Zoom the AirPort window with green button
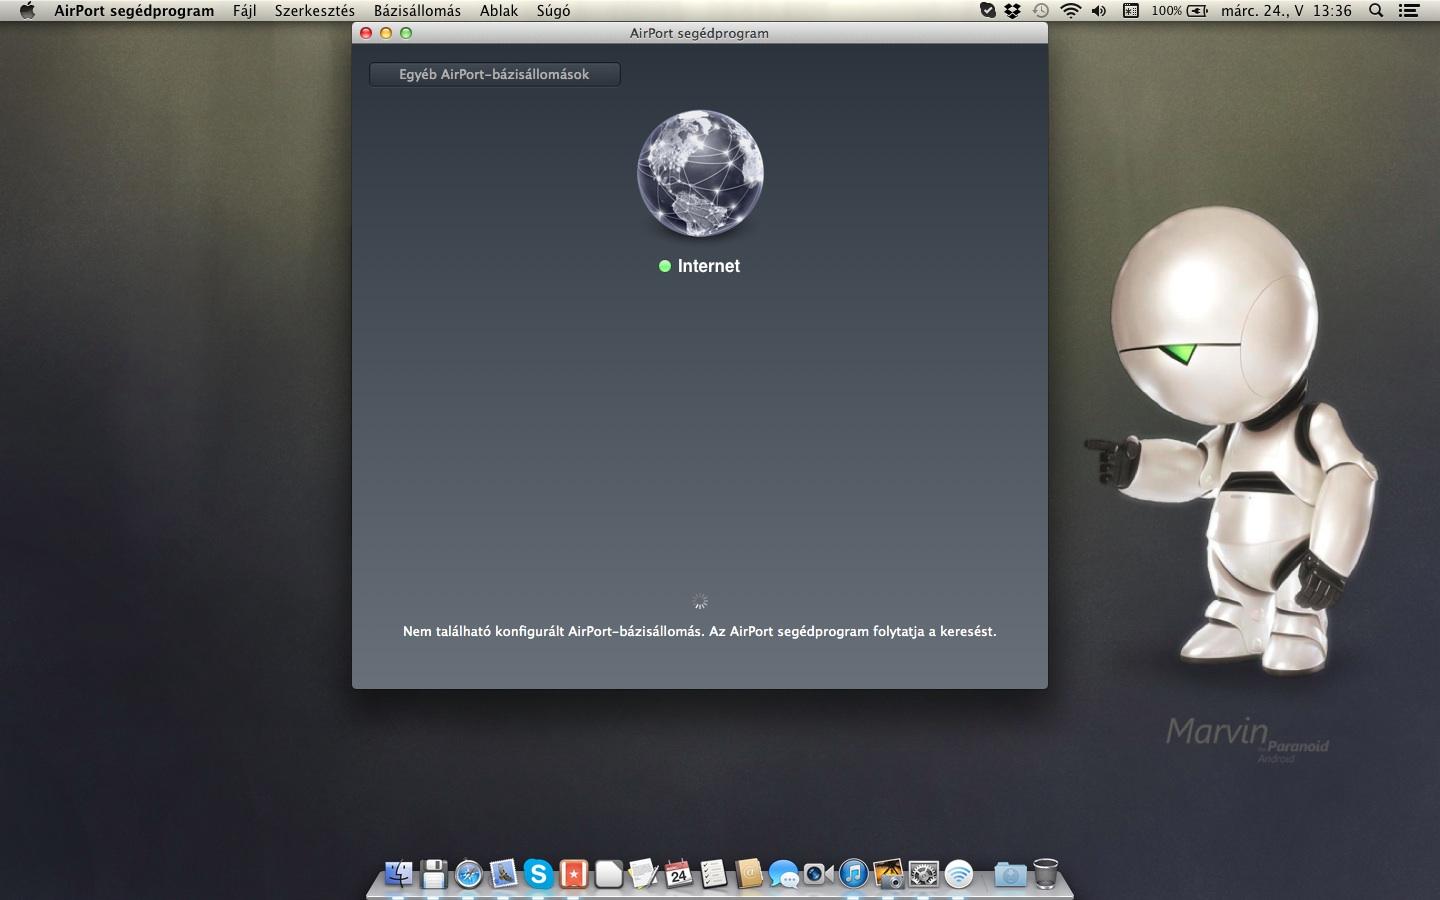Viewport: 1440px width, 900px height. [406, 33]
